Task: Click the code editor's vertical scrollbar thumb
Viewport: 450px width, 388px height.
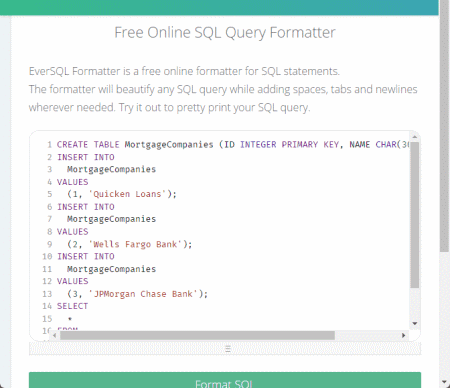Action: (x=415, y=215)
